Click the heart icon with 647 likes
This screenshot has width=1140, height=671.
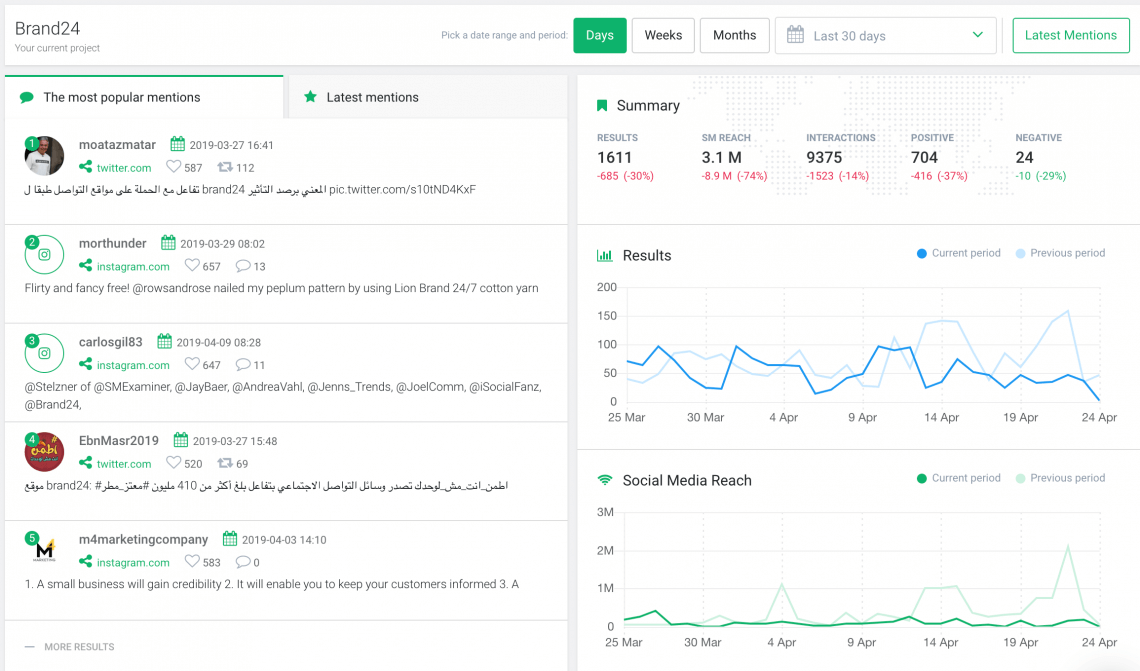coord(192,363)
